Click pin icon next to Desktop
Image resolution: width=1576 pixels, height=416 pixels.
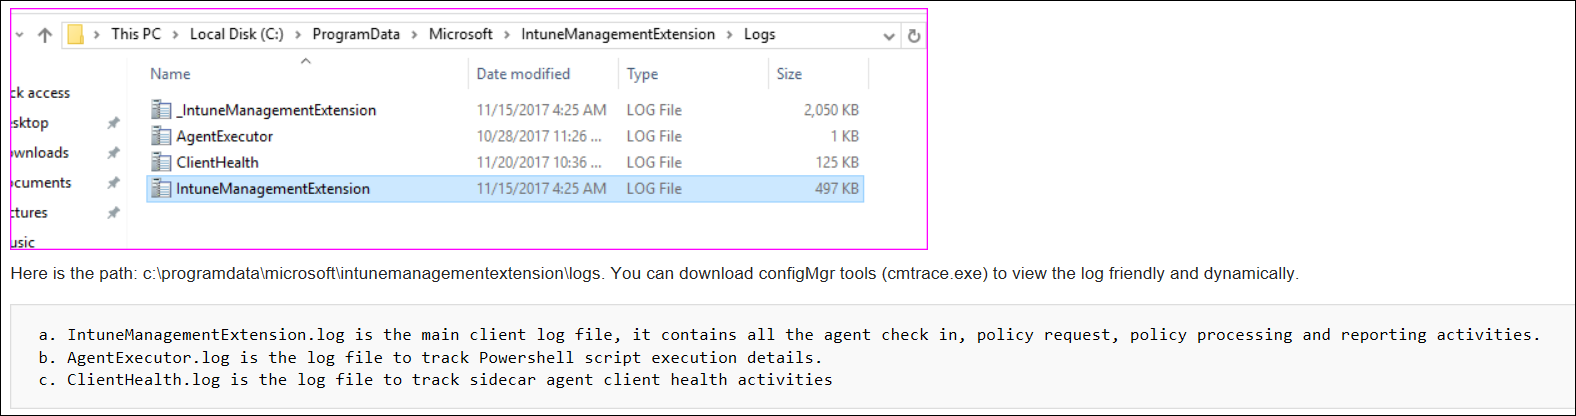[x=113, y=123]
